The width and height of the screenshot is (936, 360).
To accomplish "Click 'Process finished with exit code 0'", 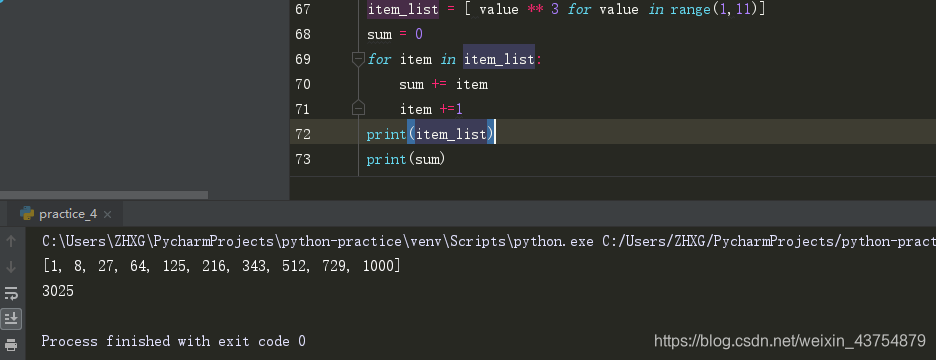I will (174, 341).
